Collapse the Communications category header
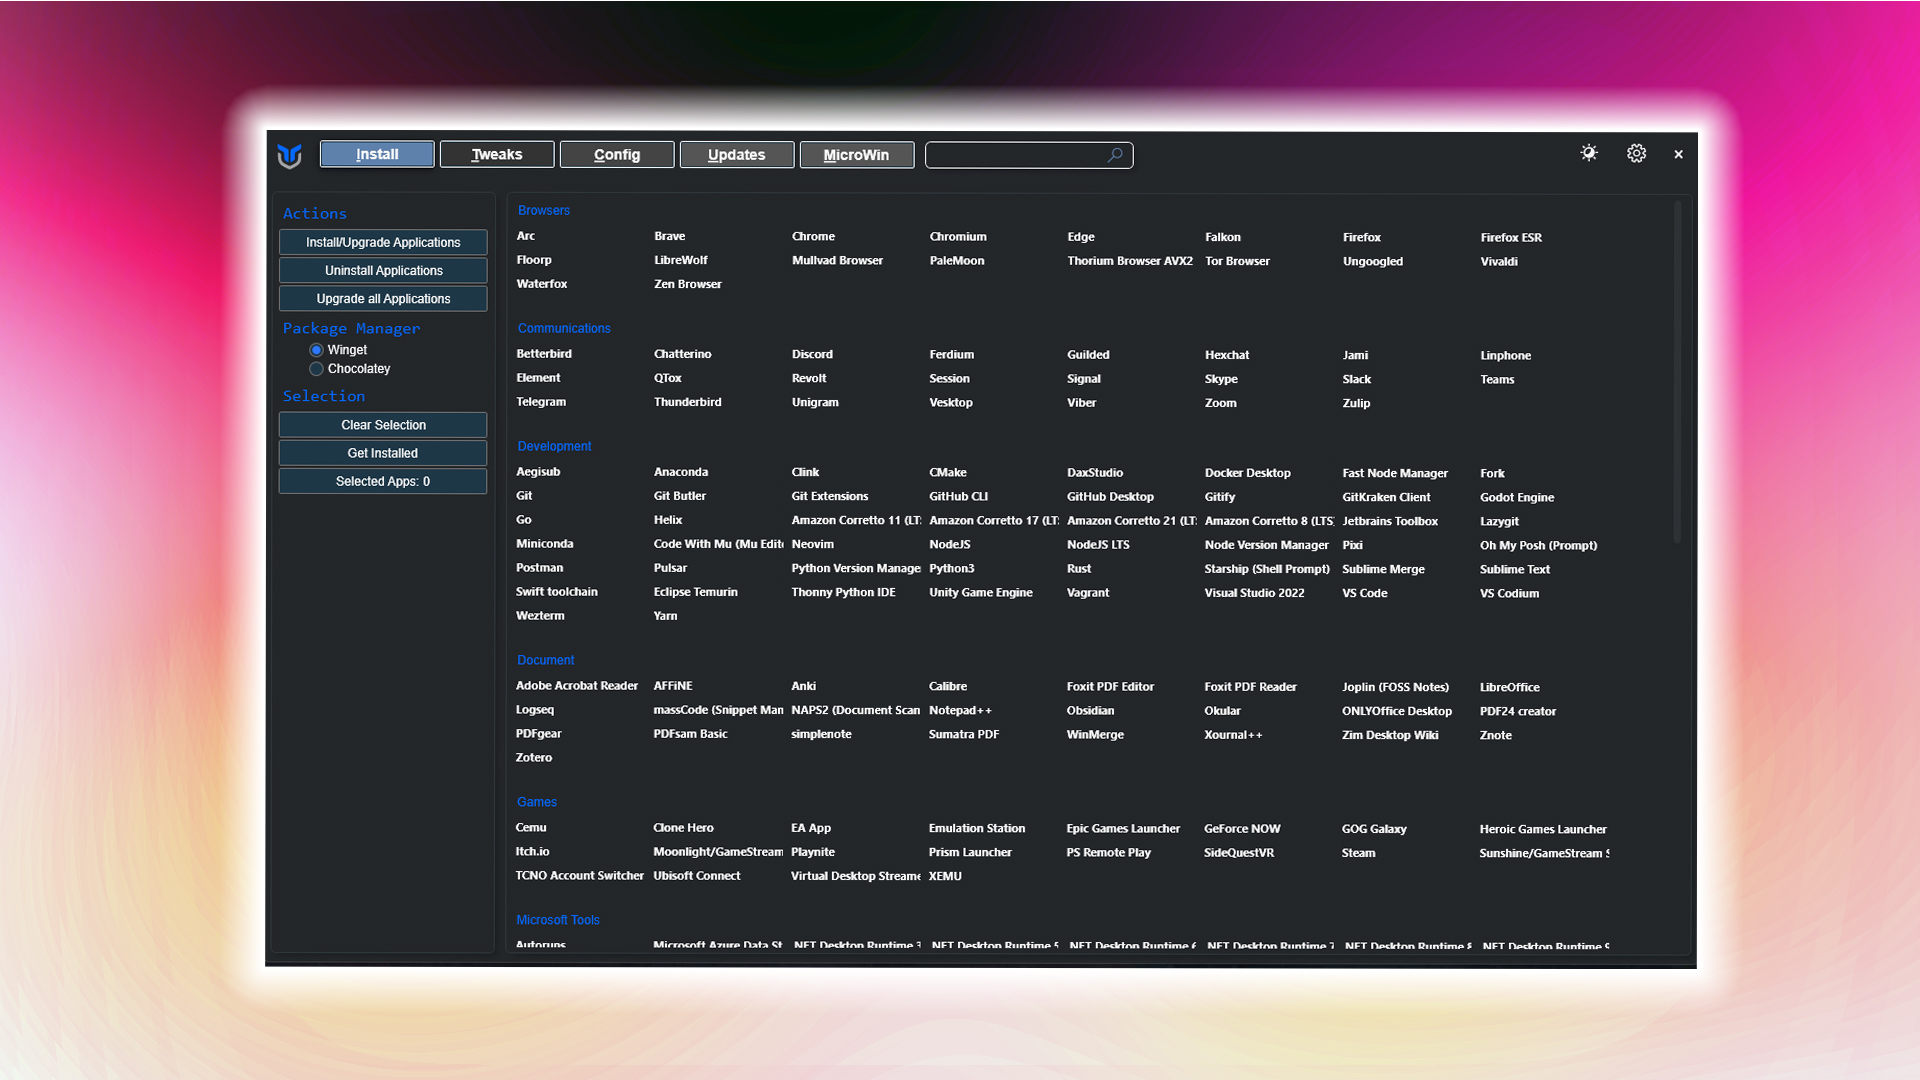 coord(564,328)
